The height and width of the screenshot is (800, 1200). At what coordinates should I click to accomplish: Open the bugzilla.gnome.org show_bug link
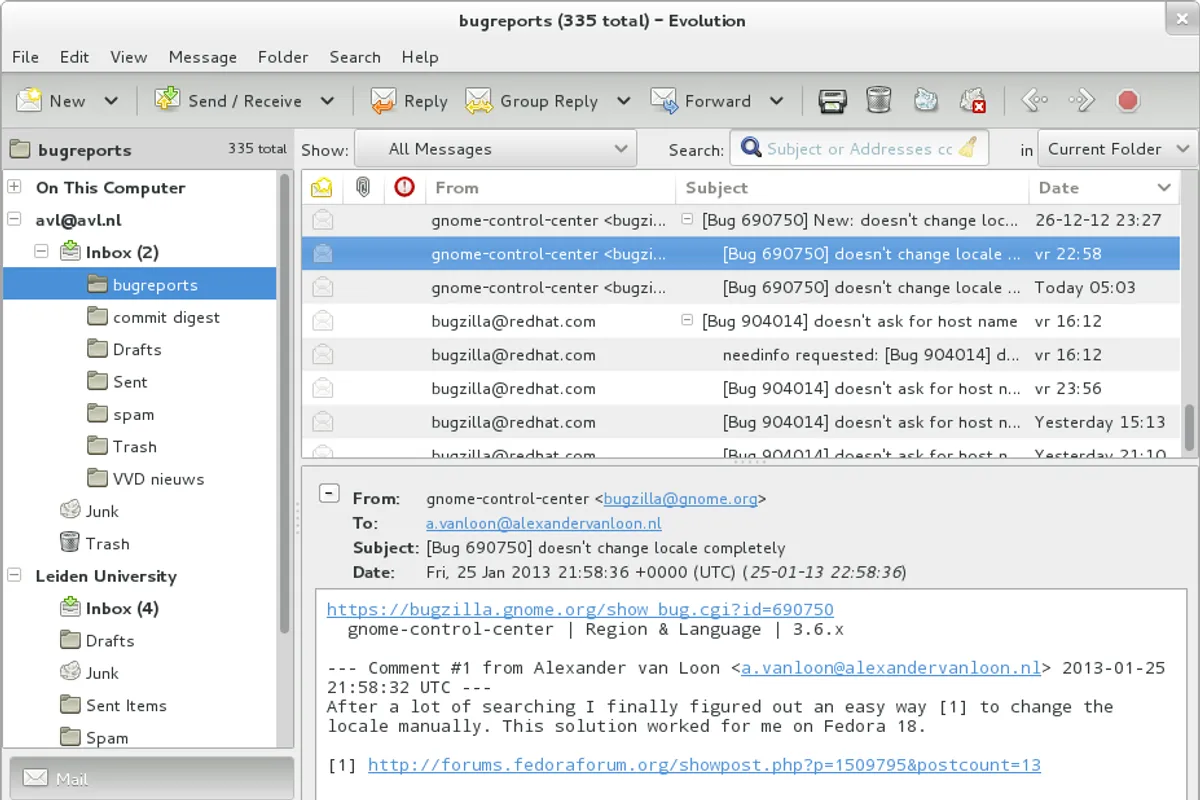(x=580, y=609)
